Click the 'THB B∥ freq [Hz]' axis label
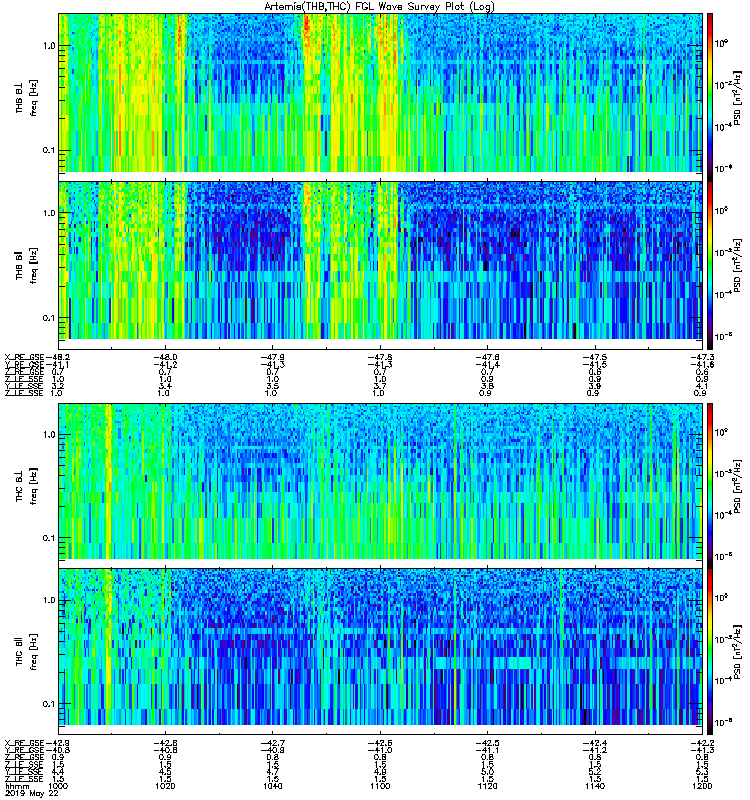 click(x=26, y=265)
